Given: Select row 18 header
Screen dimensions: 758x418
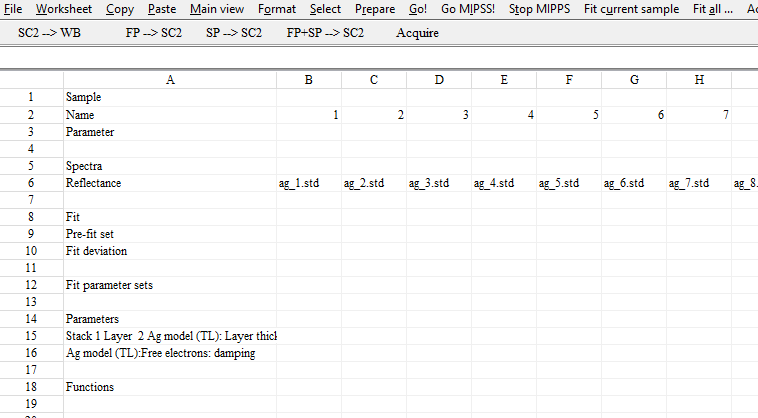Looking at the screenshot, I should tap(31, 387).
